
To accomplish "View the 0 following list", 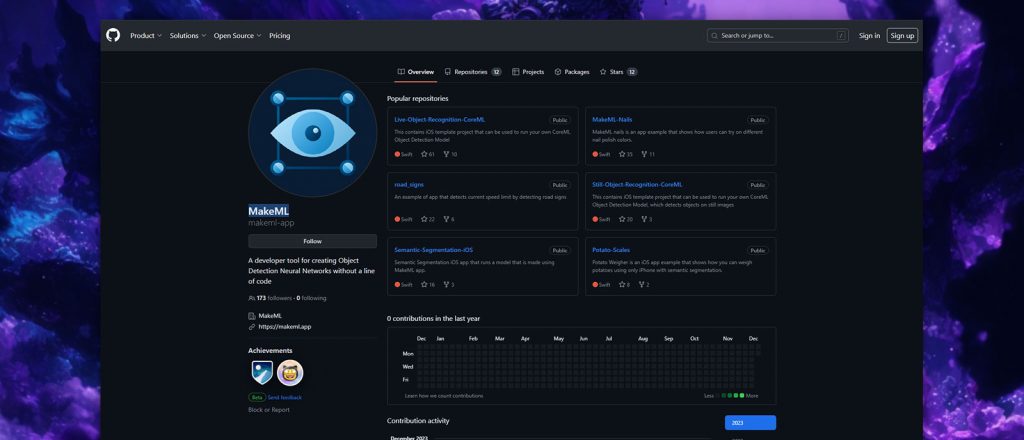I will click(312, 298).
